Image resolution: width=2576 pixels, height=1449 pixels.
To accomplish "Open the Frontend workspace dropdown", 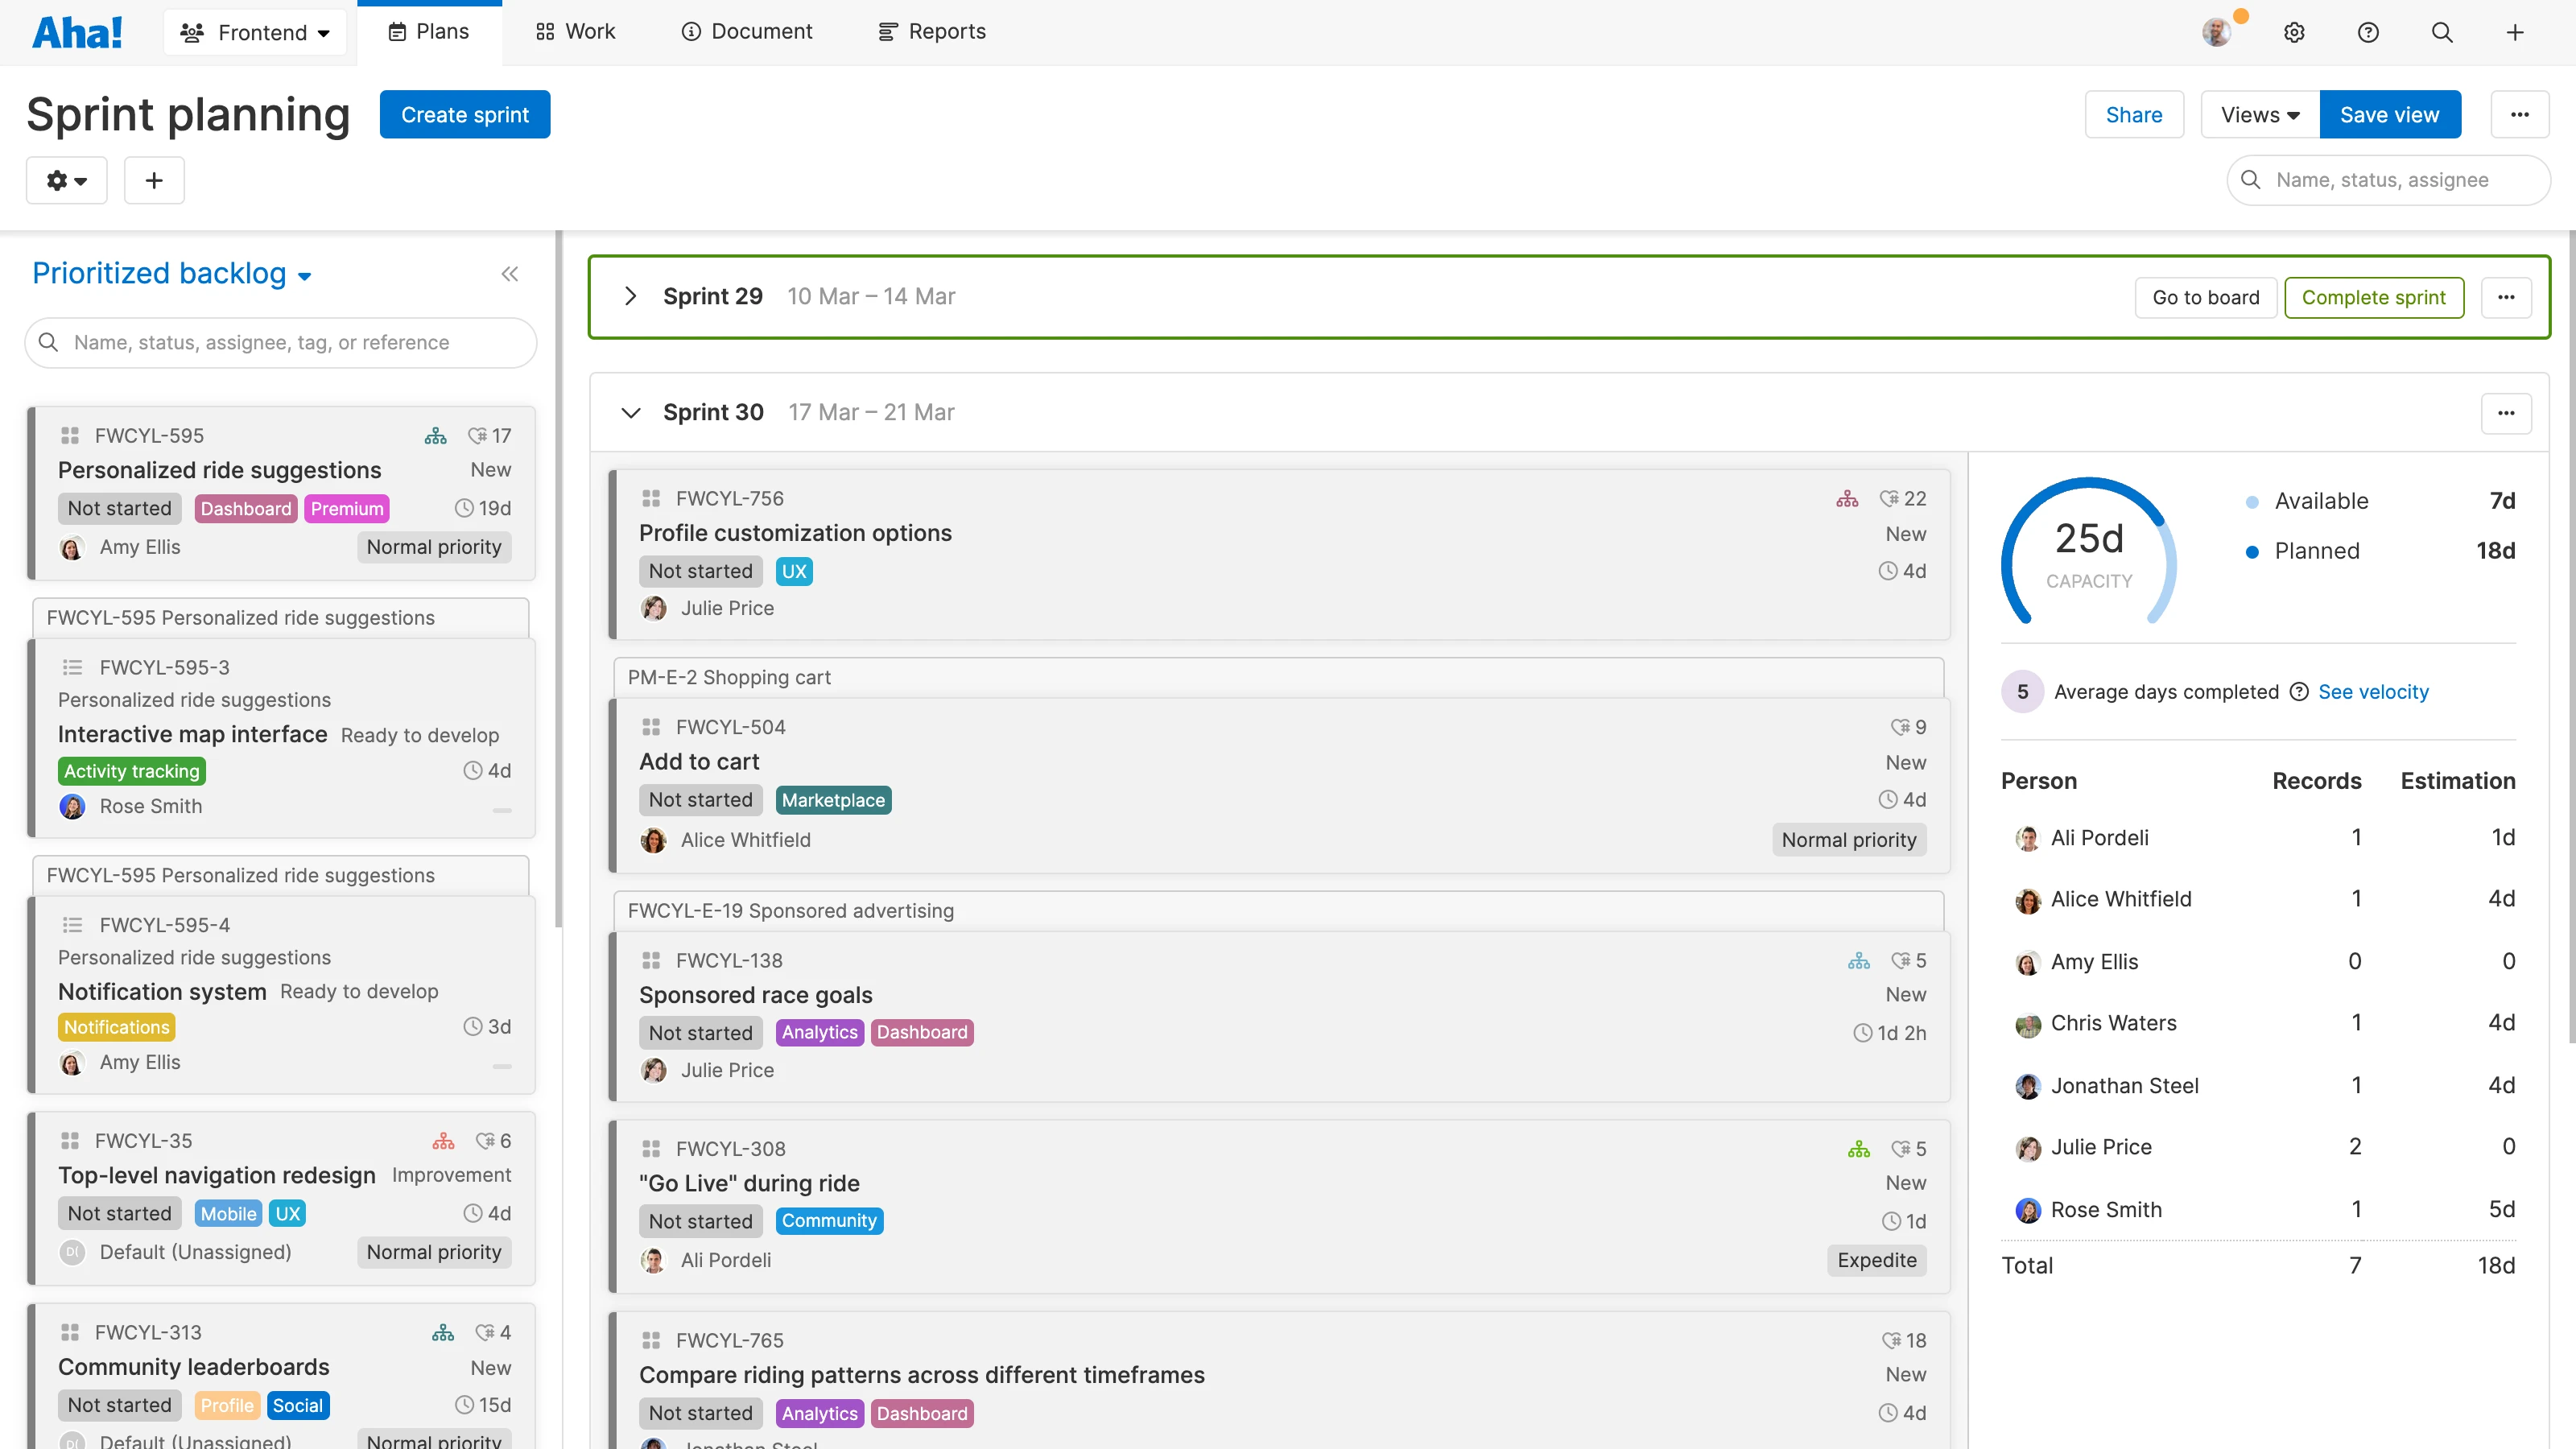I will pyautogui.click(x=255, y=32).
